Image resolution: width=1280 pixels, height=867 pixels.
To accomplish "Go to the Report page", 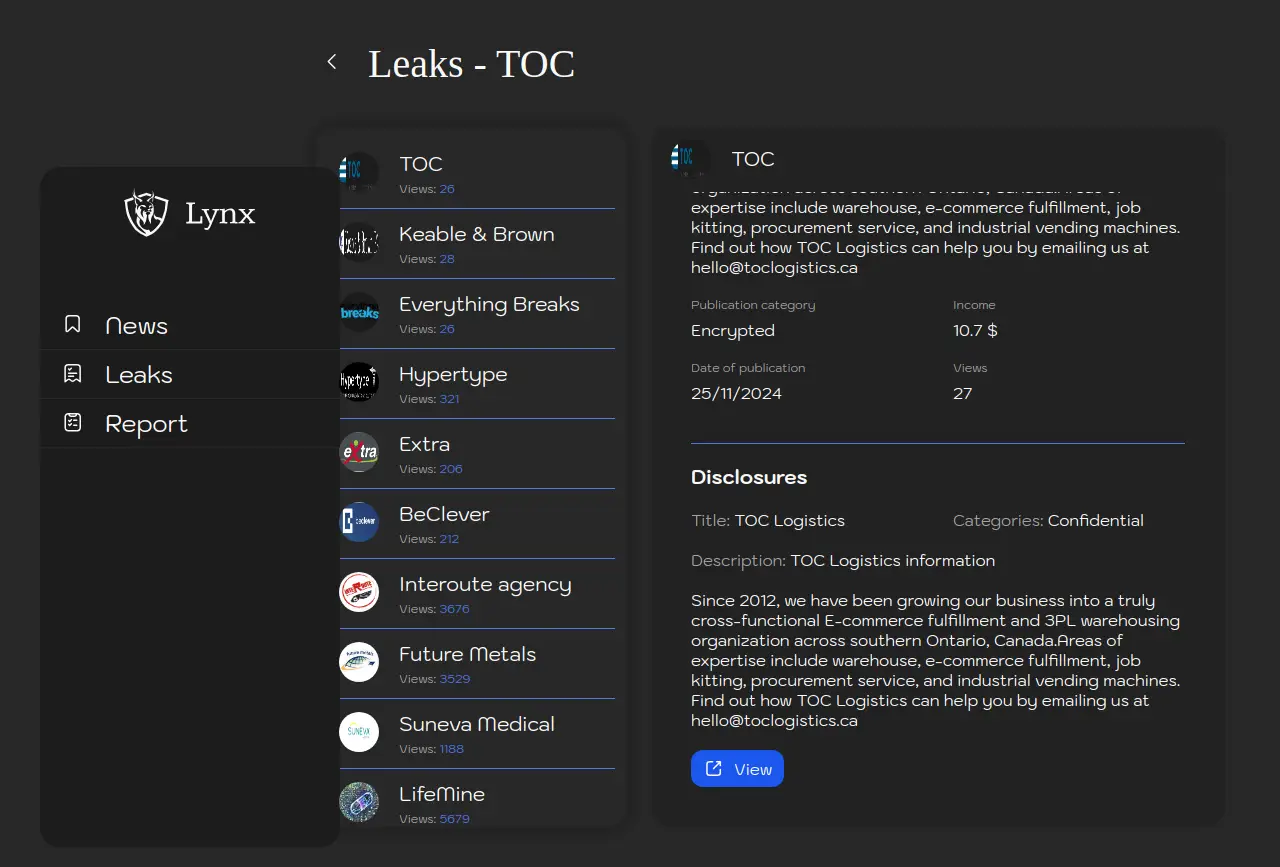I will pos(146,424).
